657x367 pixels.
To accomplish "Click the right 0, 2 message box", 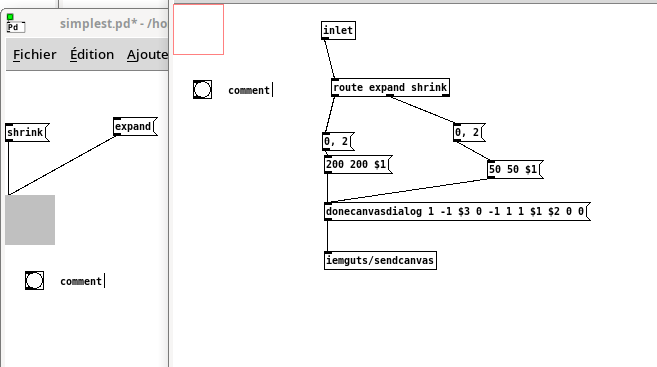I will (469, 132).
